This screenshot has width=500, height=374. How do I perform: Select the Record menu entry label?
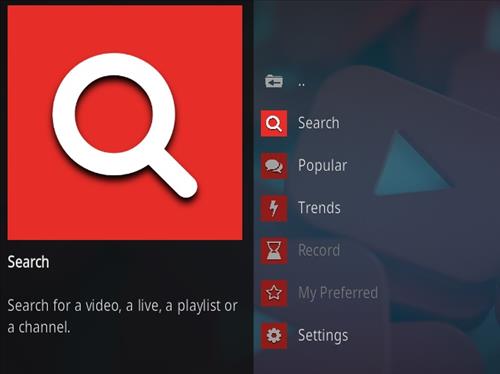[x=319, y=250]
